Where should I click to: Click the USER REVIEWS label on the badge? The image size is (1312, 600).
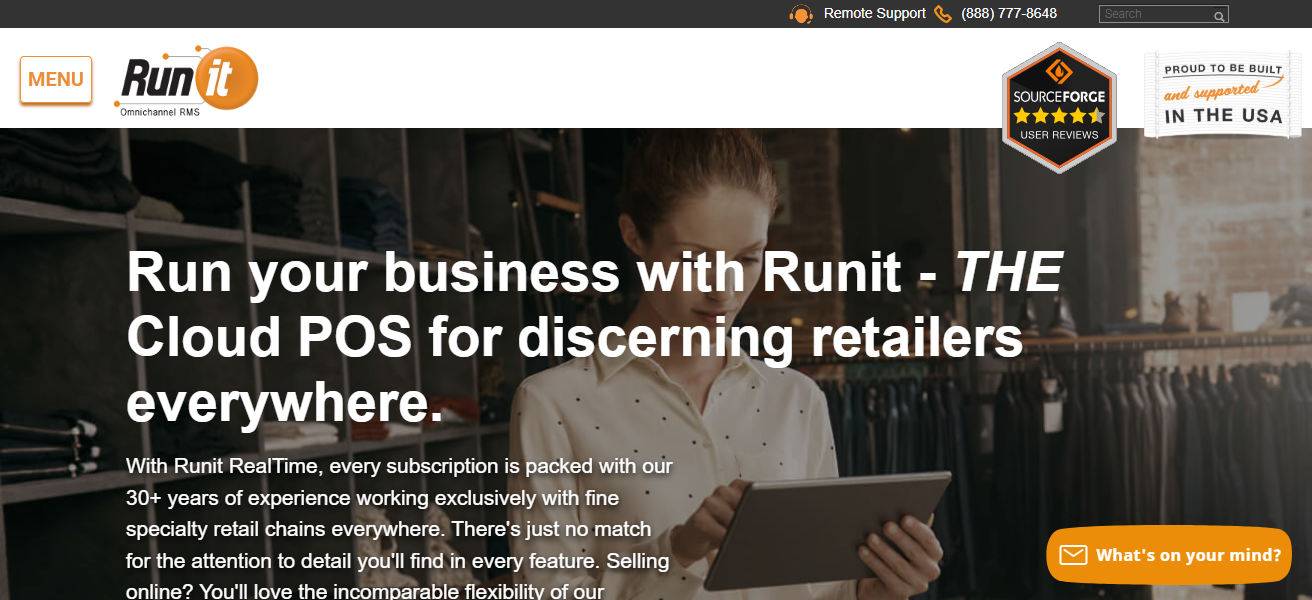pos(1059,132)
